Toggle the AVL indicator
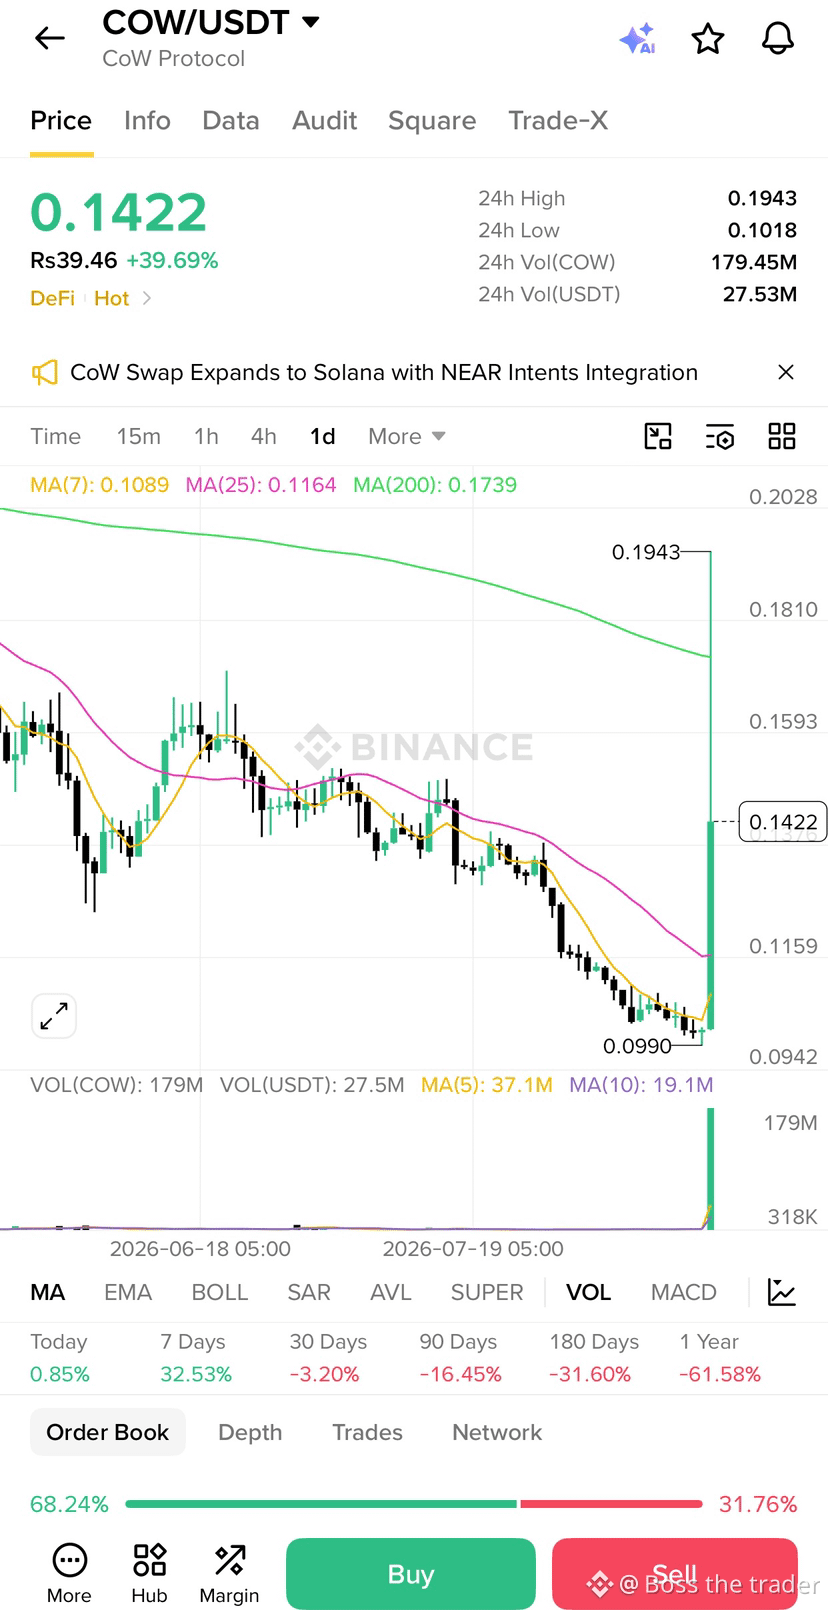Image resolution: width=828 pixels, height=1610 pixels. (391, 1292)
